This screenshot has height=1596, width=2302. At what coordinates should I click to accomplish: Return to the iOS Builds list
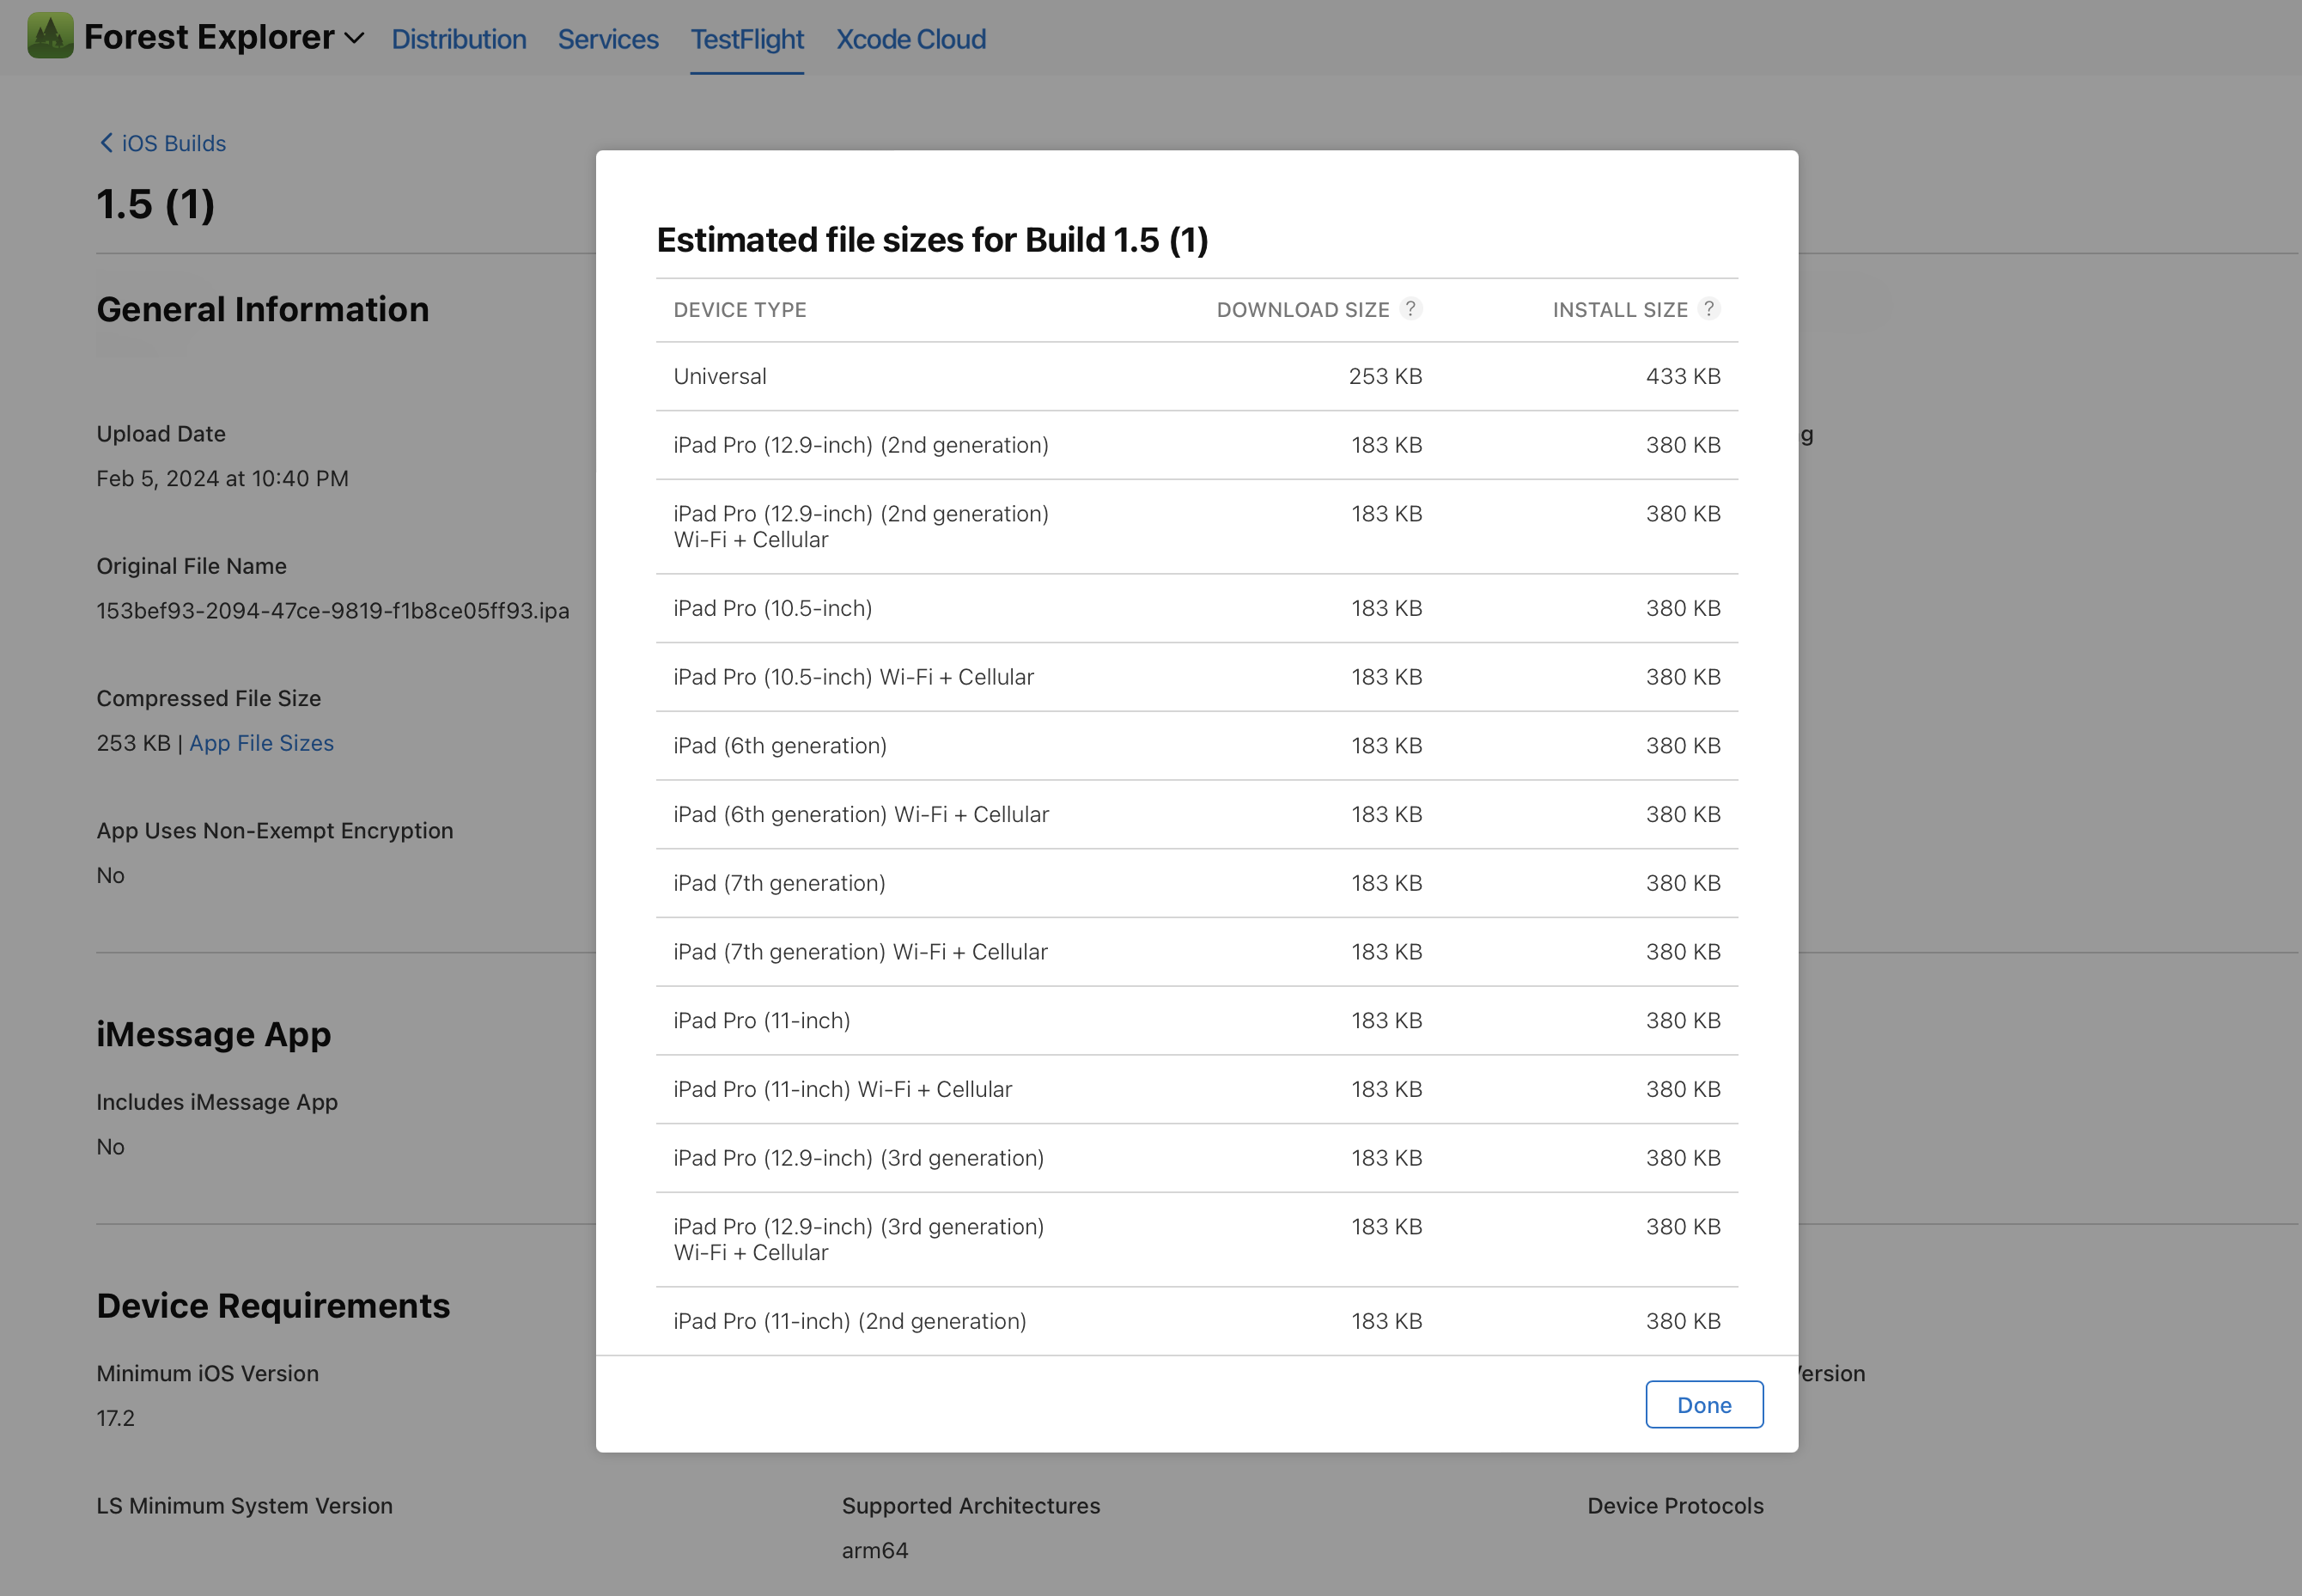tap(172, 143)
